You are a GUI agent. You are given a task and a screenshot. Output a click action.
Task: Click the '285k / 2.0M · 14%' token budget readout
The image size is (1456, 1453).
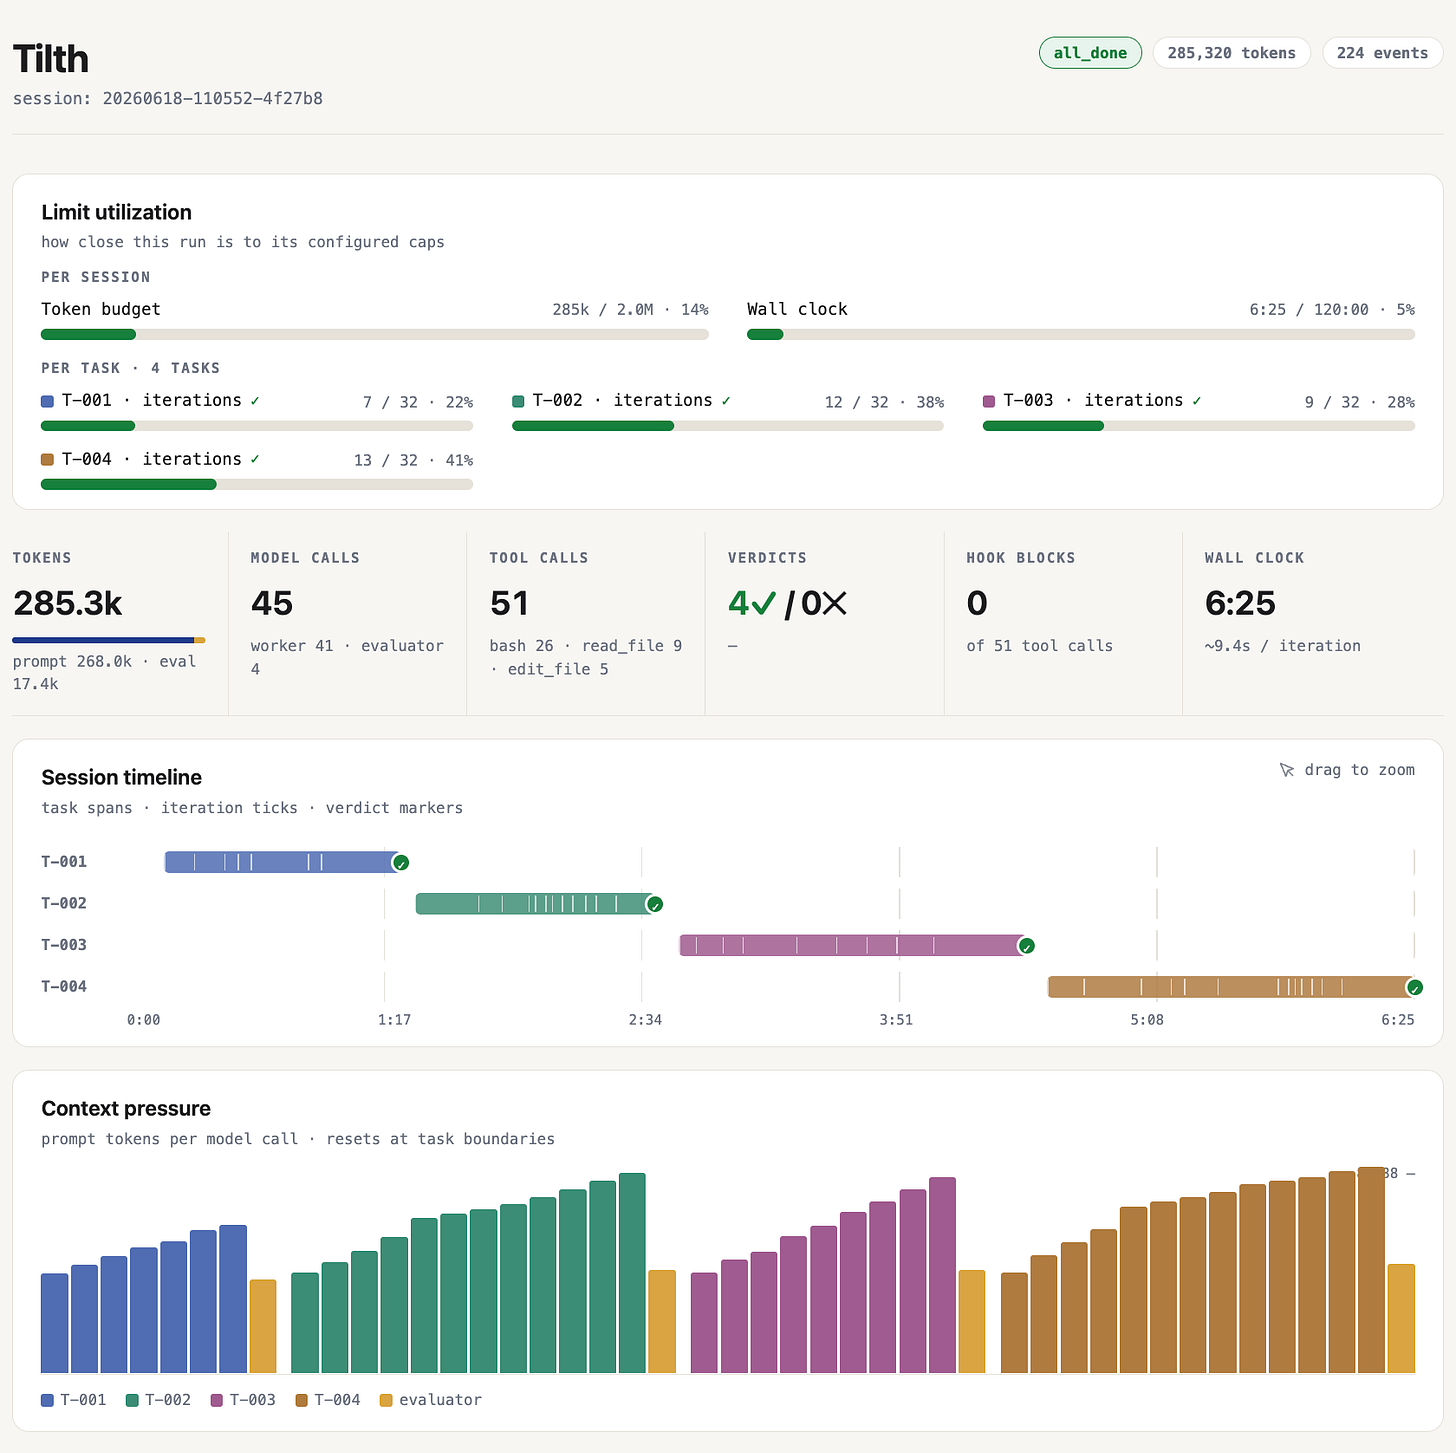pos(630,310)
